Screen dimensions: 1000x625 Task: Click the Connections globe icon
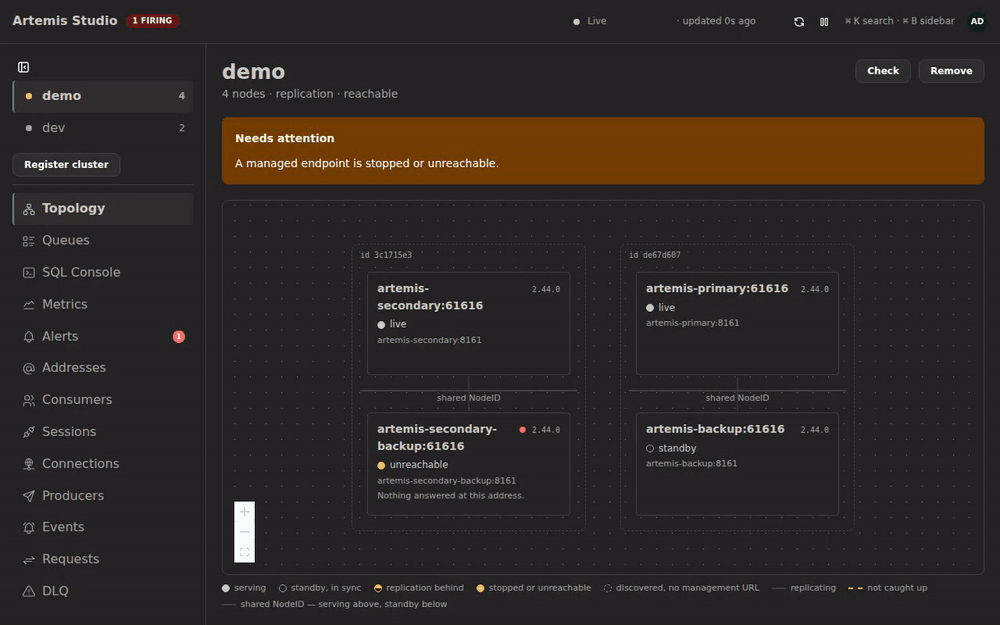29,464
